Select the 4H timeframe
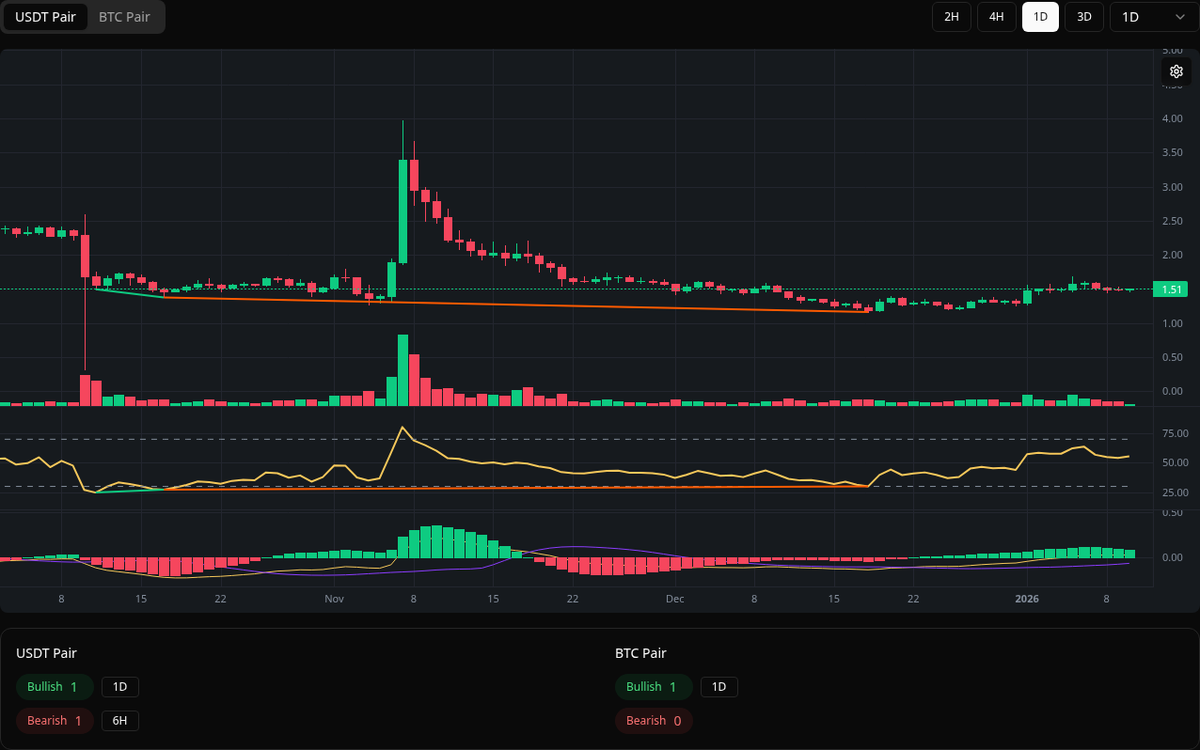This screenshot has height=750, width=1200. 996,17
